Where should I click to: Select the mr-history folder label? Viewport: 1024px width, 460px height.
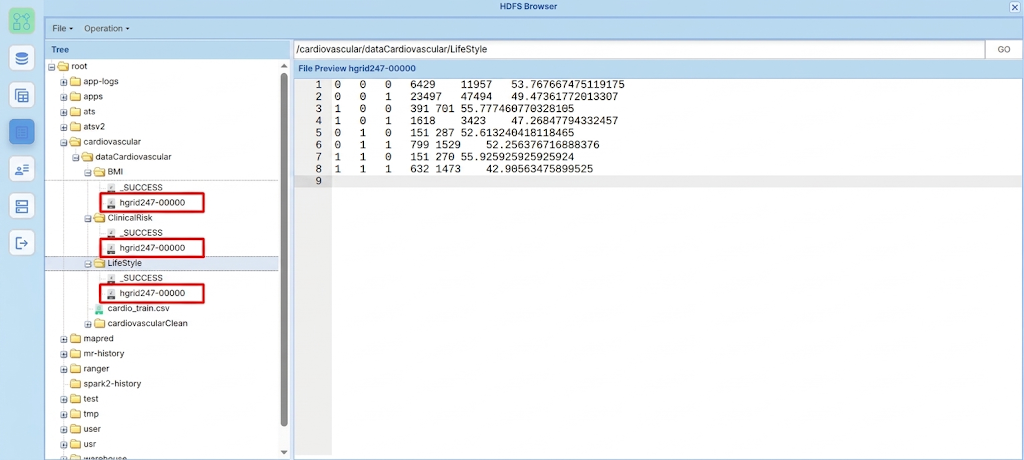(x=104, y=353)
